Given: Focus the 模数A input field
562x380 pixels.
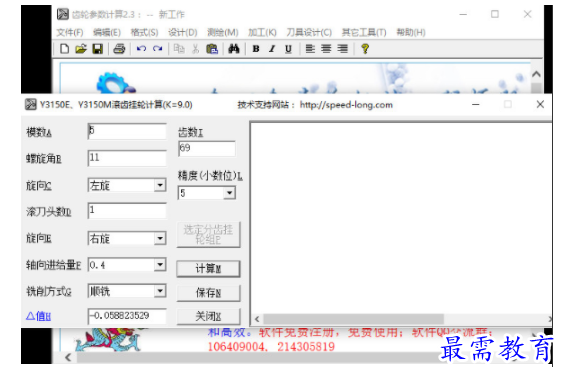Looking at the screenshot, I should [x=127, y=131].
